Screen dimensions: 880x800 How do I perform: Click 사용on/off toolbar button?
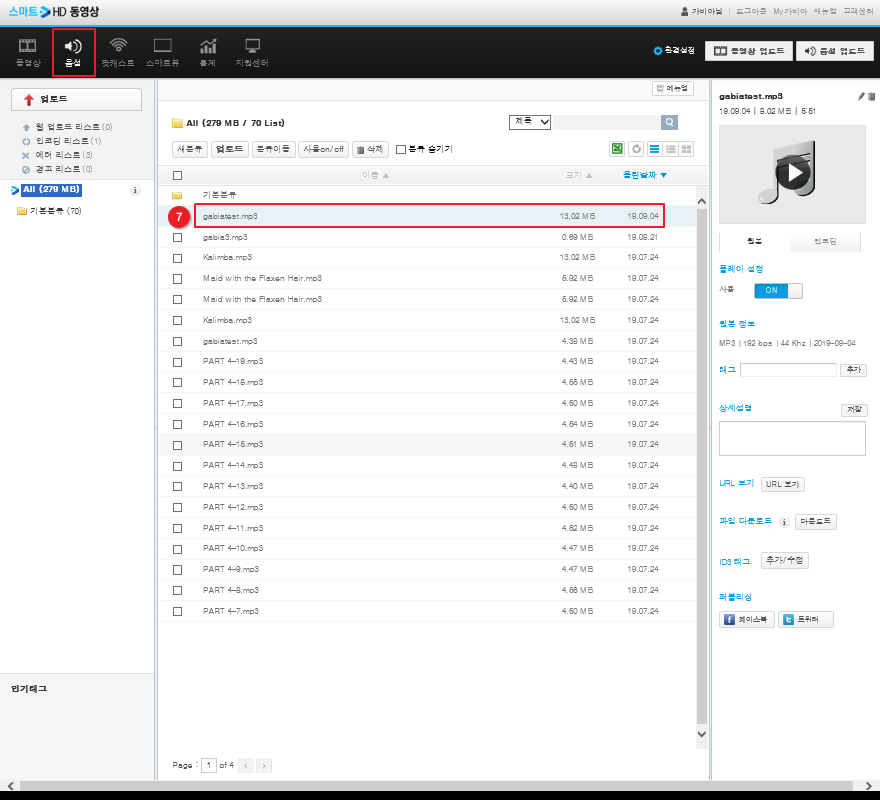tap(323, 149)
